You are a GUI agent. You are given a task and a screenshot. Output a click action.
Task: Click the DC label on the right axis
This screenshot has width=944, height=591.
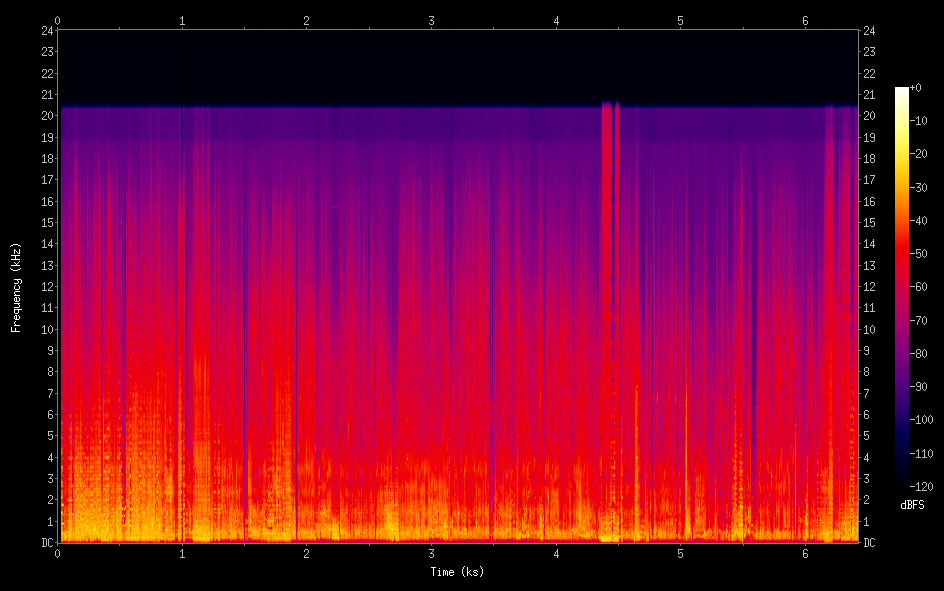(x=869, y=543)
